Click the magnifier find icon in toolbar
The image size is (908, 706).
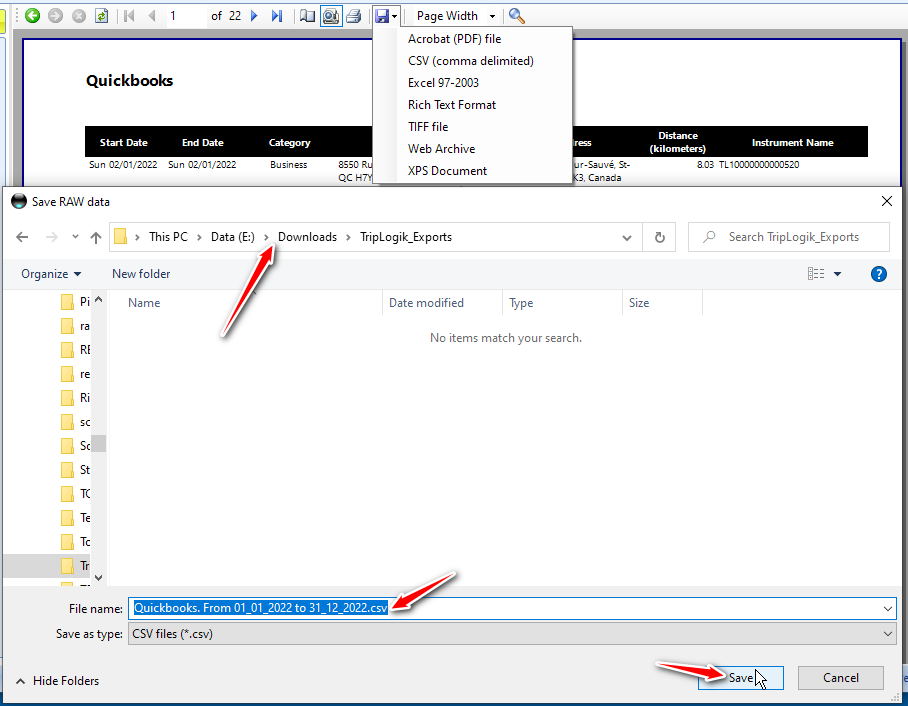coord(517,16)
